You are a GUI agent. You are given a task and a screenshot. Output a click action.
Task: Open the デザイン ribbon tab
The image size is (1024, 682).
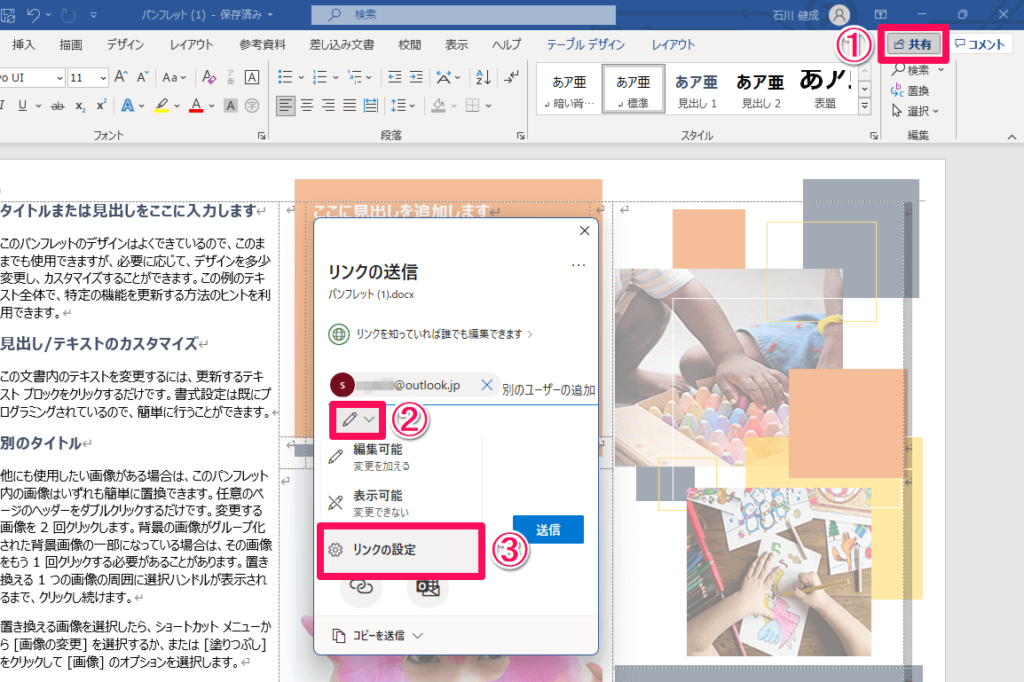[x=125, y=44]
